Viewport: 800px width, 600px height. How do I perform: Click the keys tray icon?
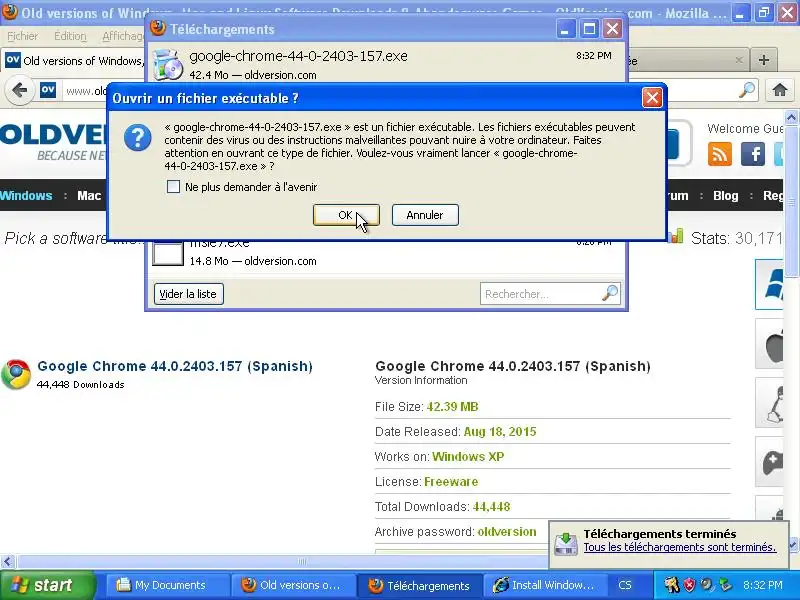[671, 584]
